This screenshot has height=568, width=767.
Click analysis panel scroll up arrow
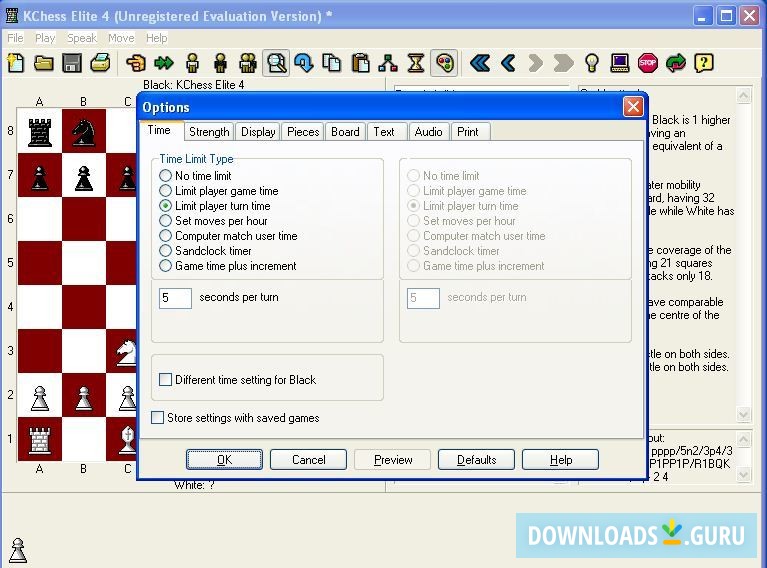(744, 95)
